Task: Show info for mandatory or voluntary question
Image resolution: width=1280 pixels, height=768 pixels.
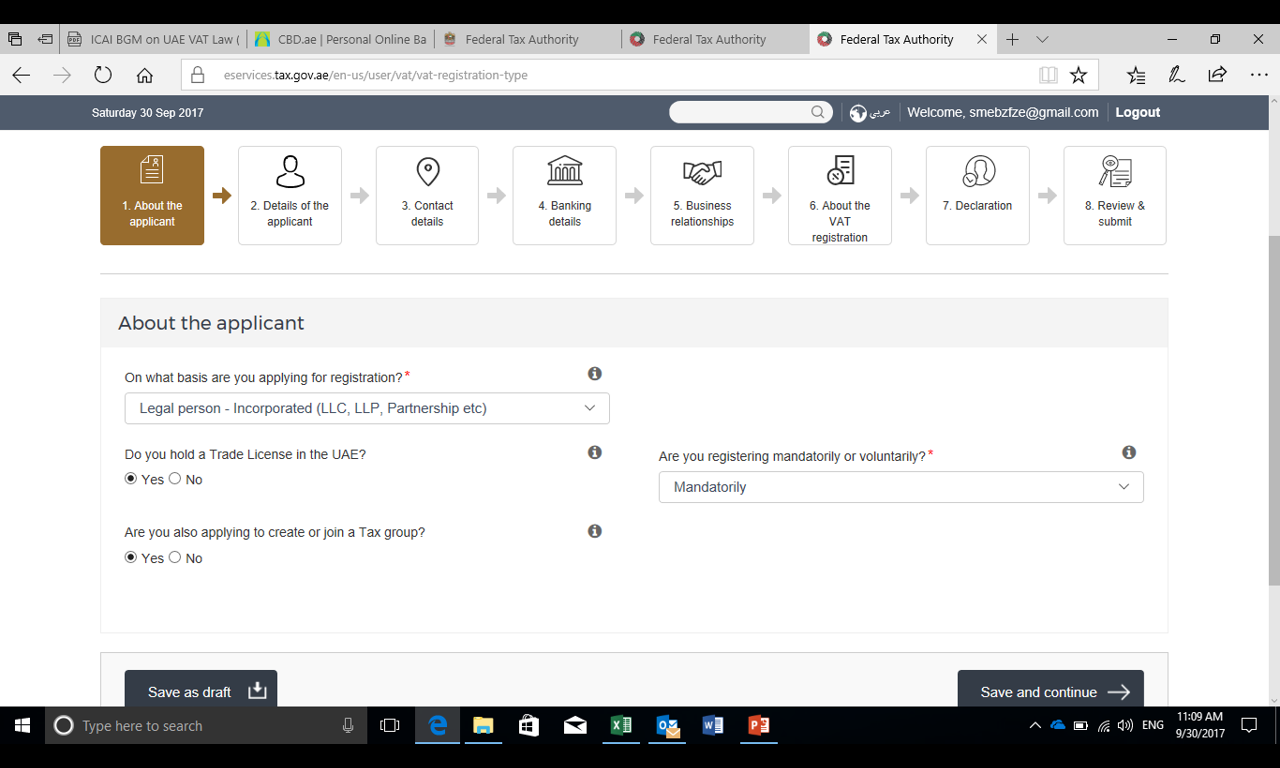Action: coord(1129,452)
